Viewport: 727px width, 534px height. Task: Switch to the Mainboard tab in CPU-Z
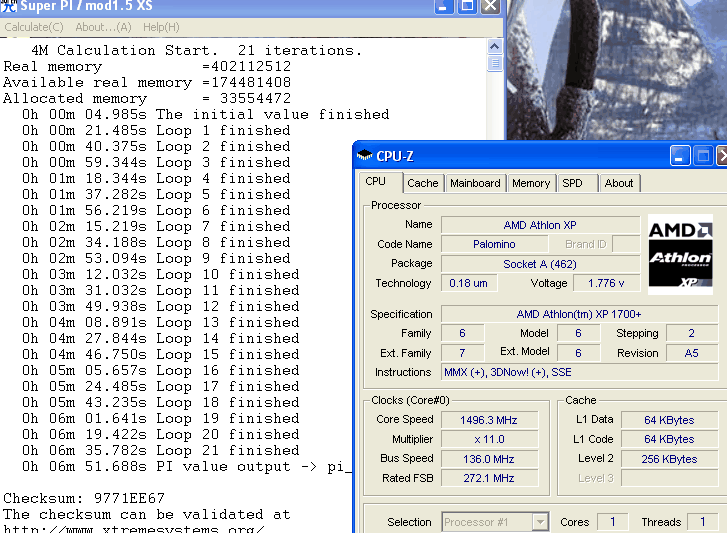pyautogui.click(x=475, y=183)
